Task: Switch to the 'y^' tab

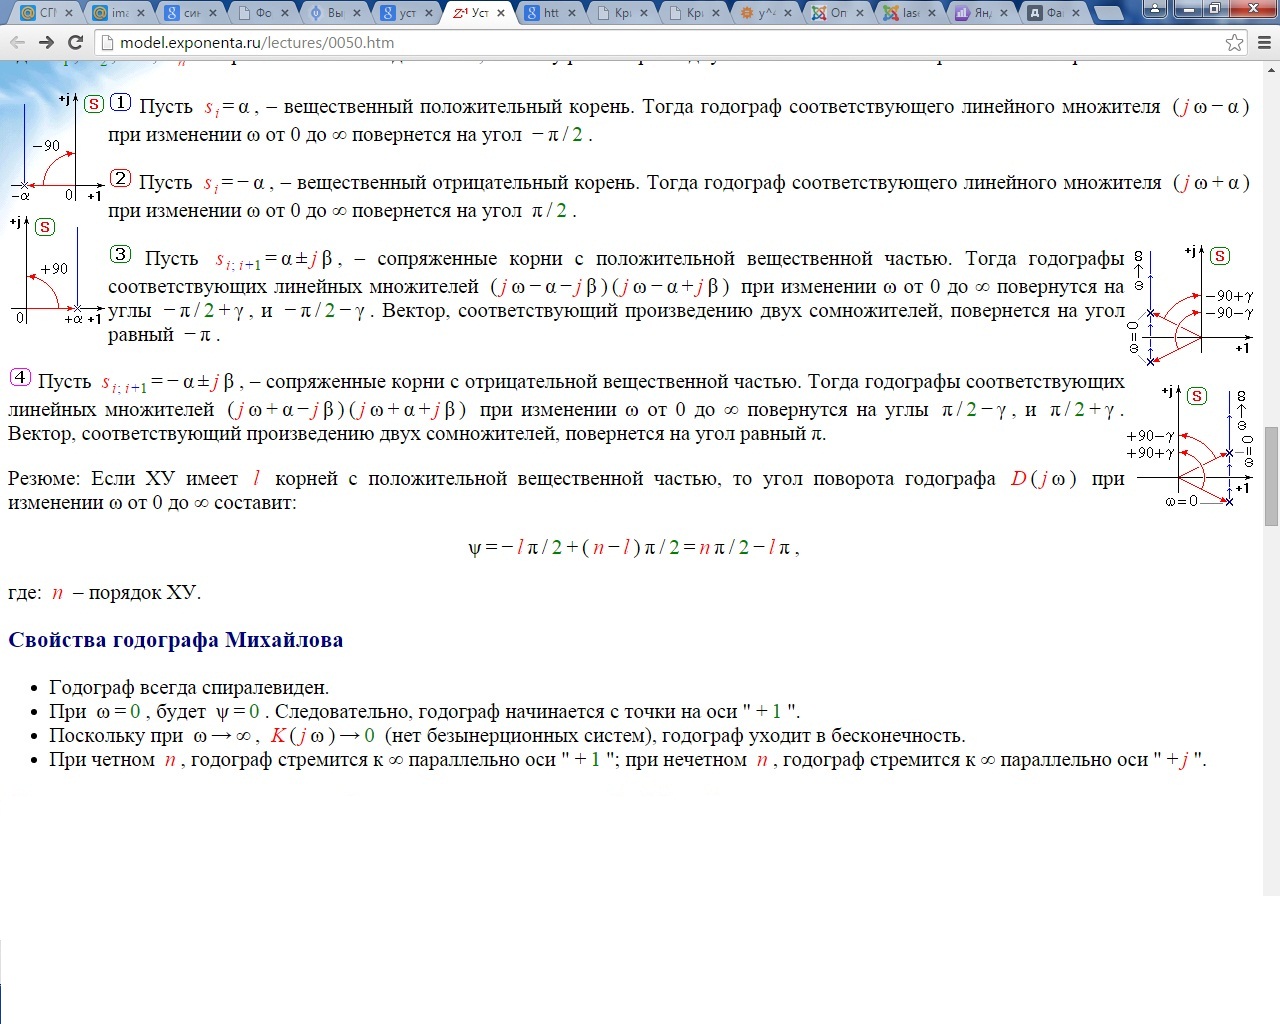Action: tap(766, 13)
